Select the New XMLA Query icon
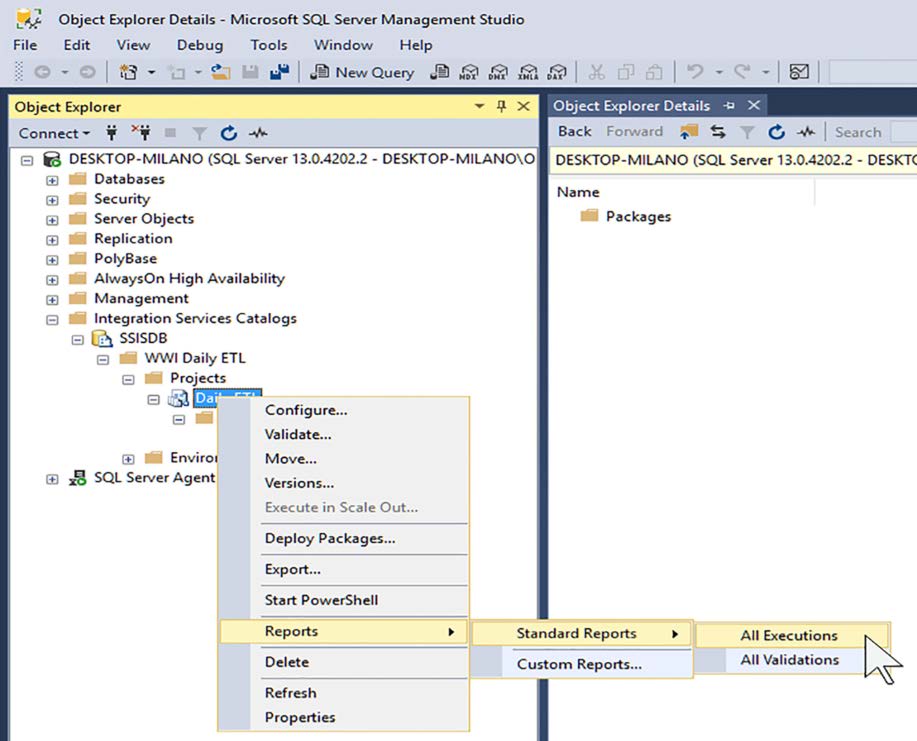 coord(528,72)
